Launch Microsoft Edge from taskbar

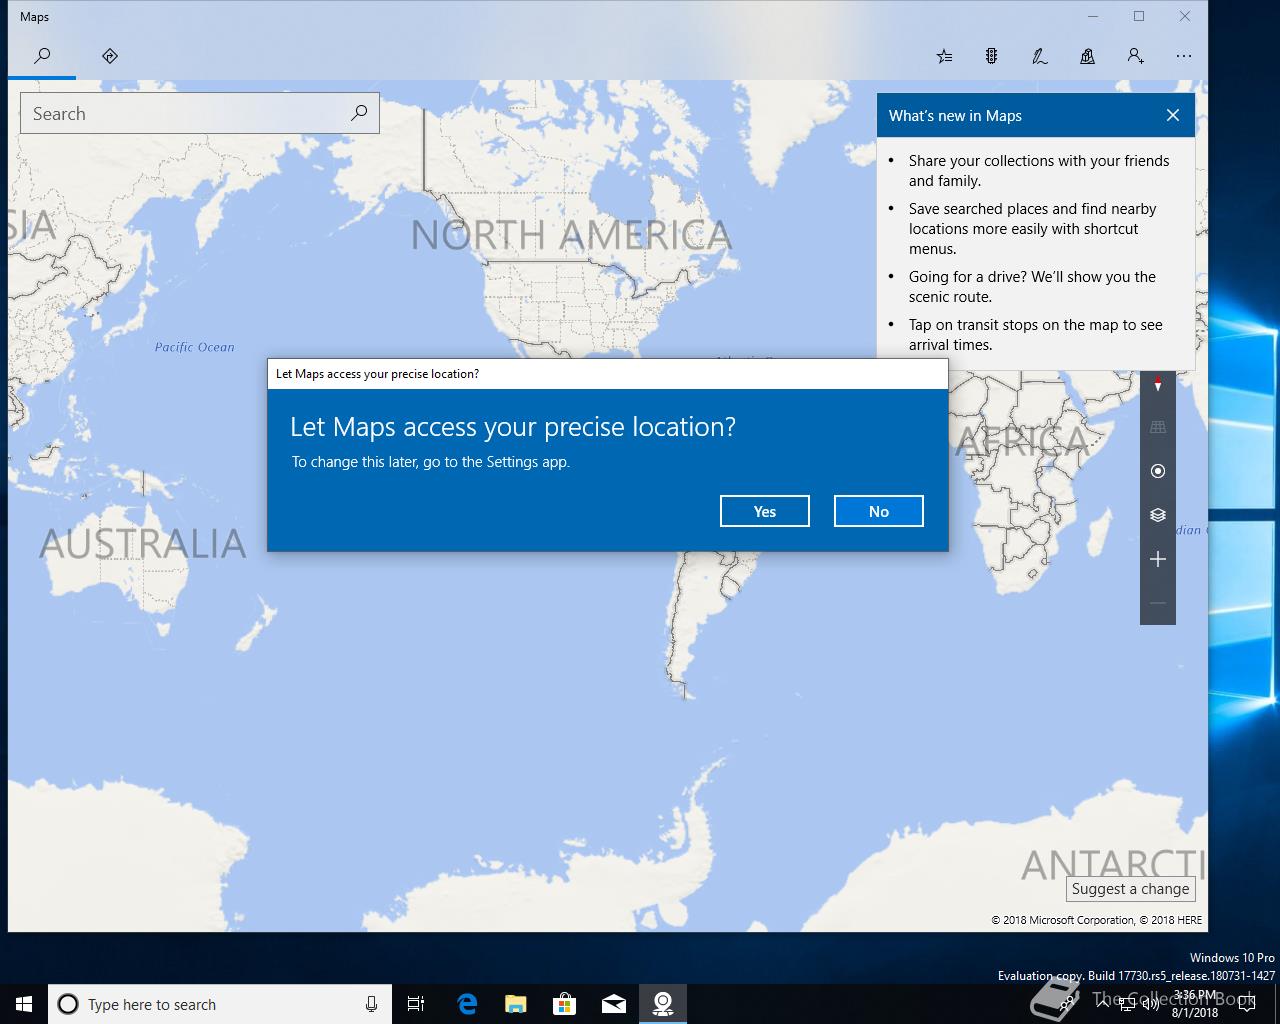(466, 1004)
